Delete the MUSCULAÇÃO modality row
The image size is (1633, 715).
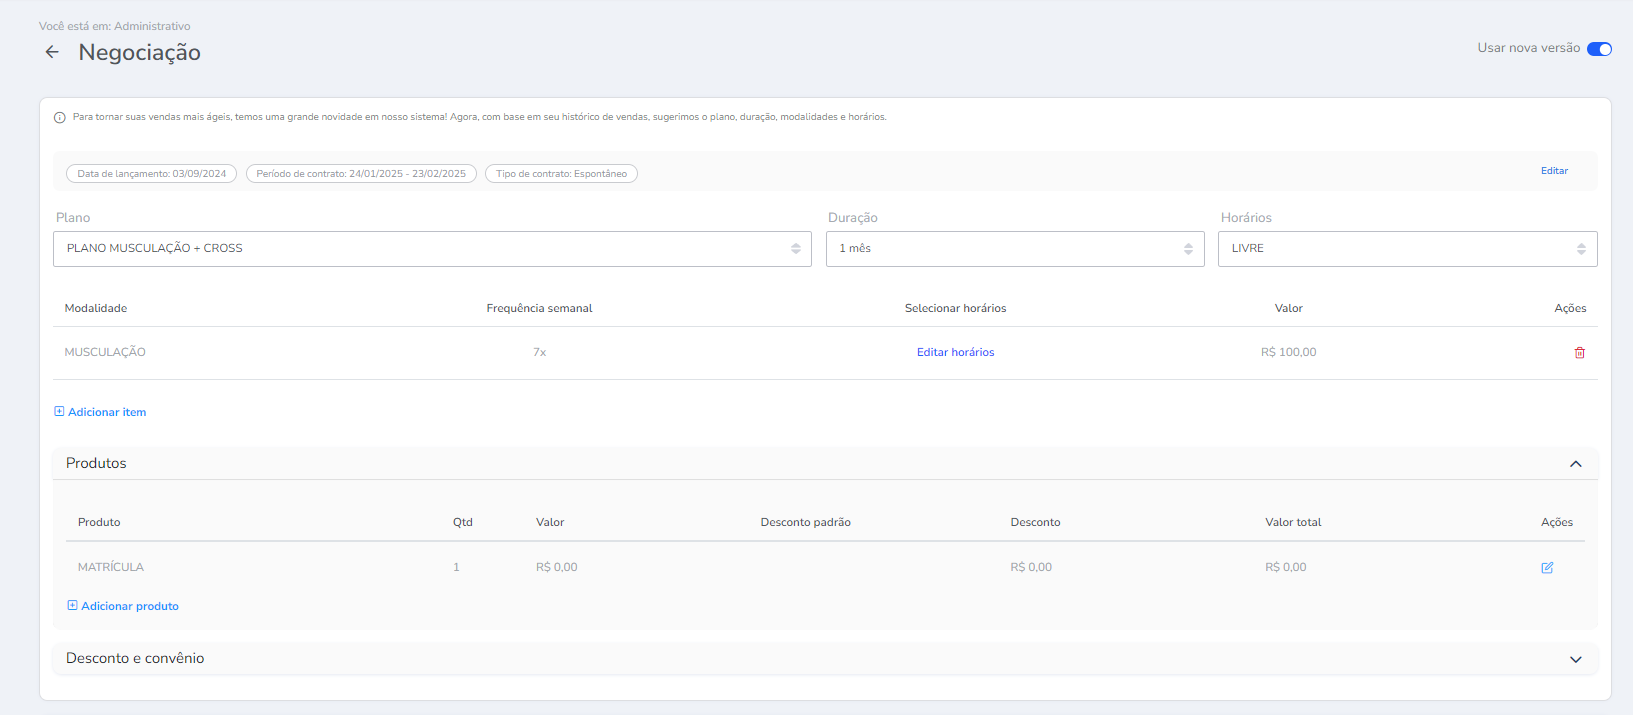1579,353
